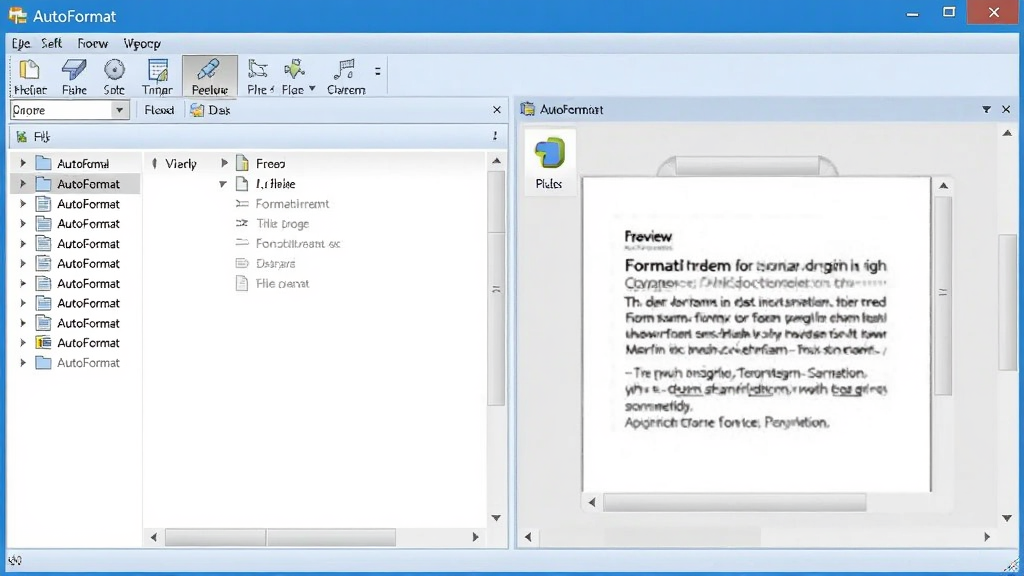
Task: Close the AutoFormat preview panel
Action: pyautogui.click(x=1006, y=110)
